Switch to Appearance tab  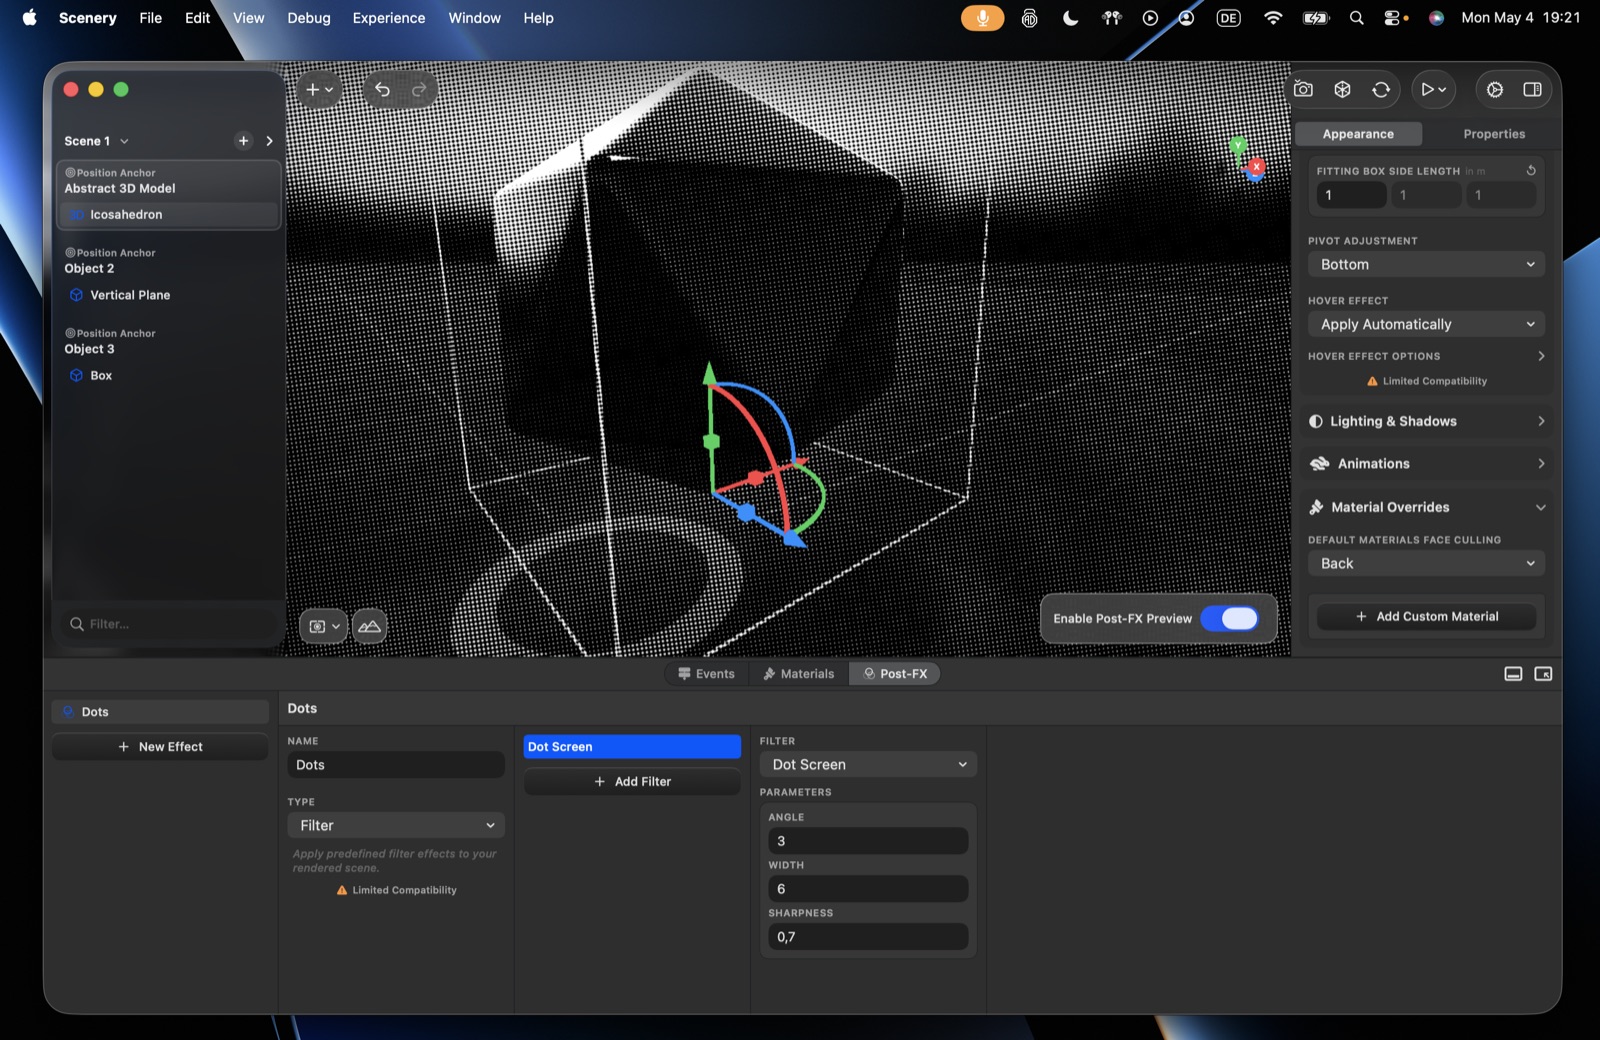coord(1357,134)
